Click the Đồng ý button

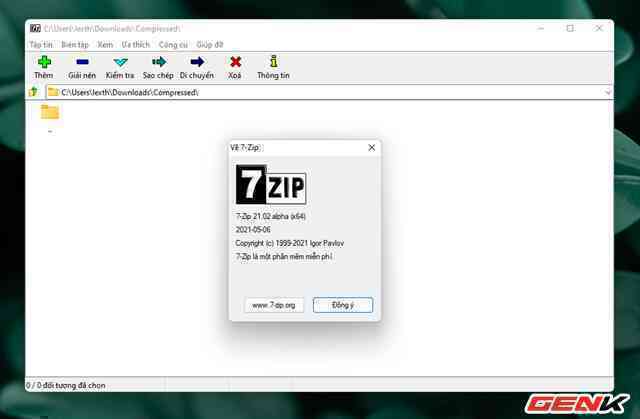pyautogui.click(x=343, y=305)
